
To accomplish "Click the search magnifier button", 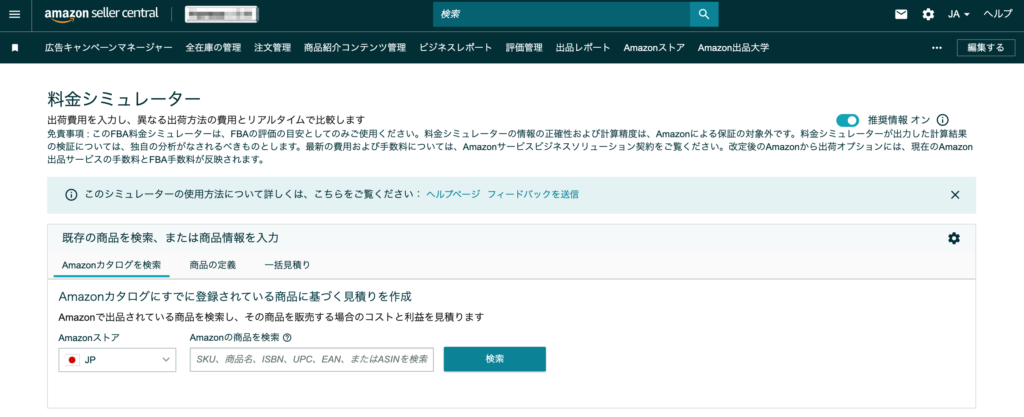I will click(x=703, y=14).
